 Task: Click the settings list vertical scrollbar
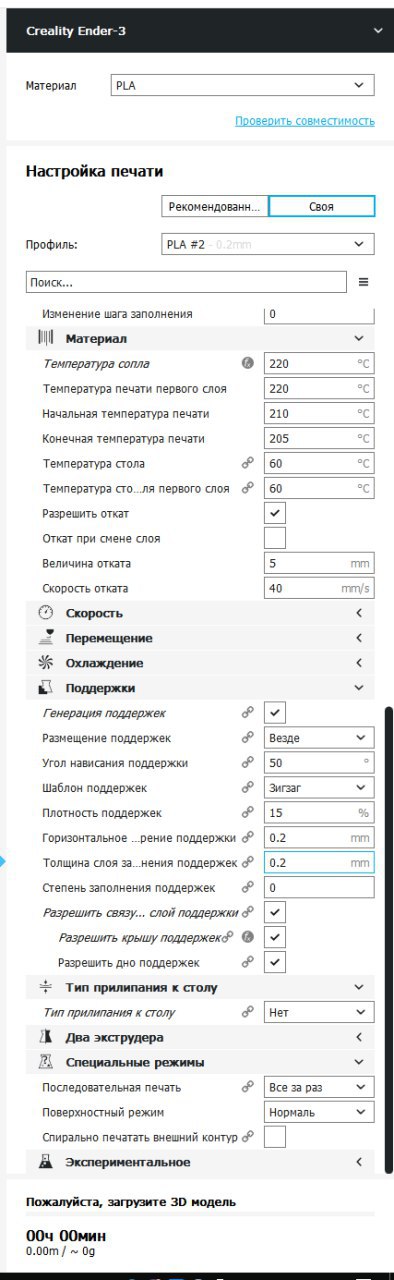pos(388,940)
